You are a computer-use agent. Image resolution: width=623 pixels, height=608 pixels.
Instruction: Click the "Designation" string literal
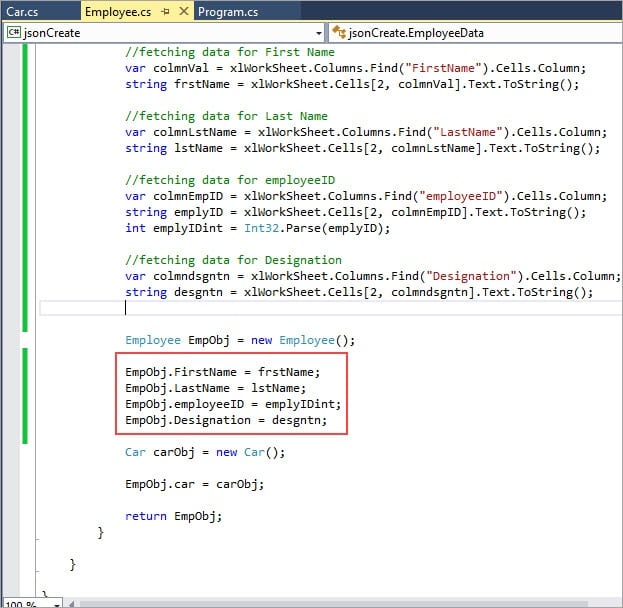471,276
